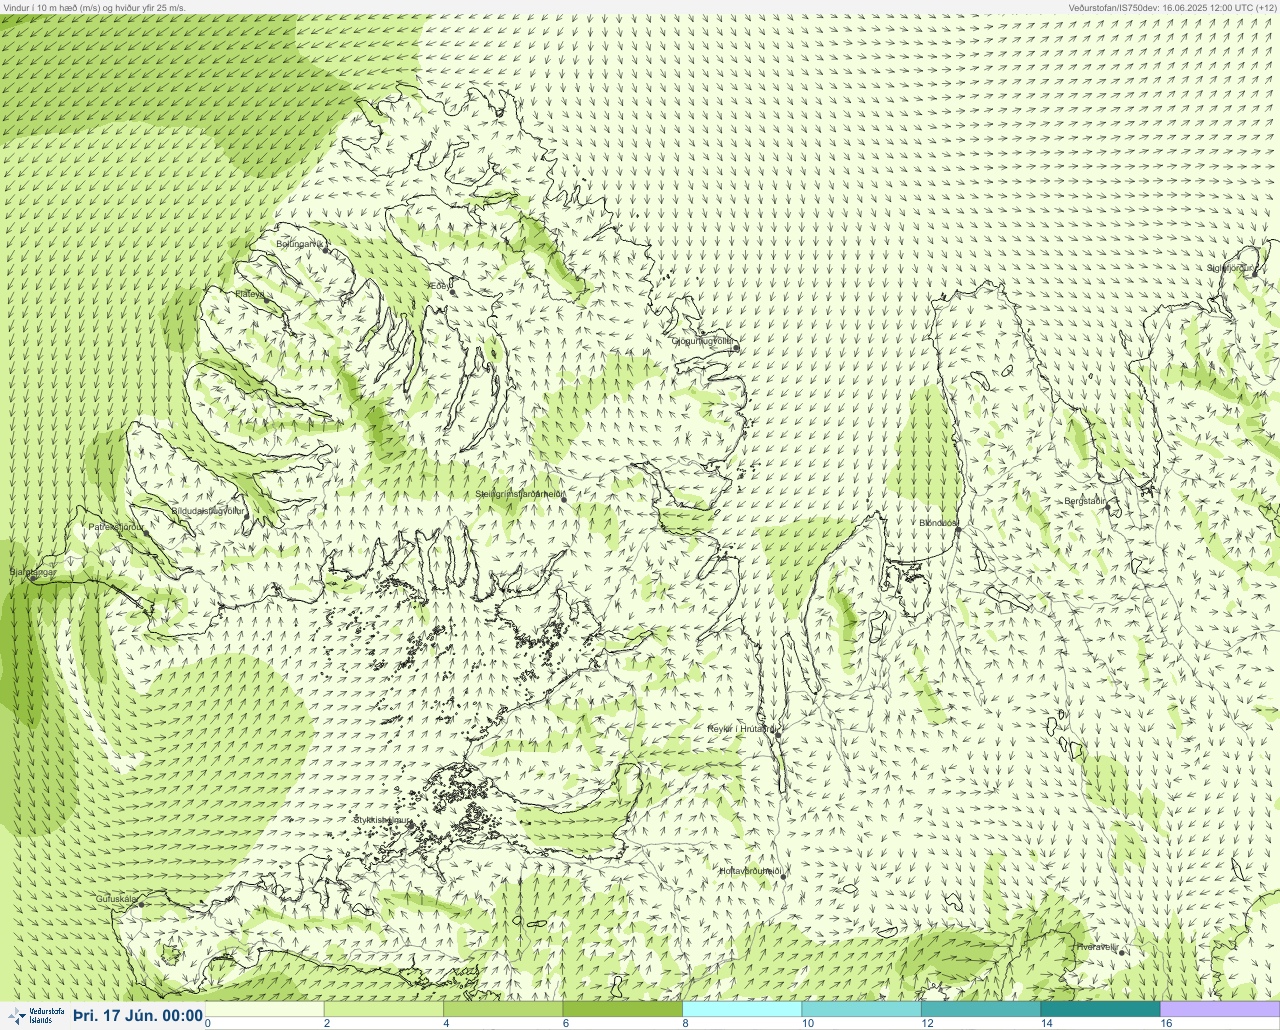Click the Hveravellir station label

pos(1096,947)
